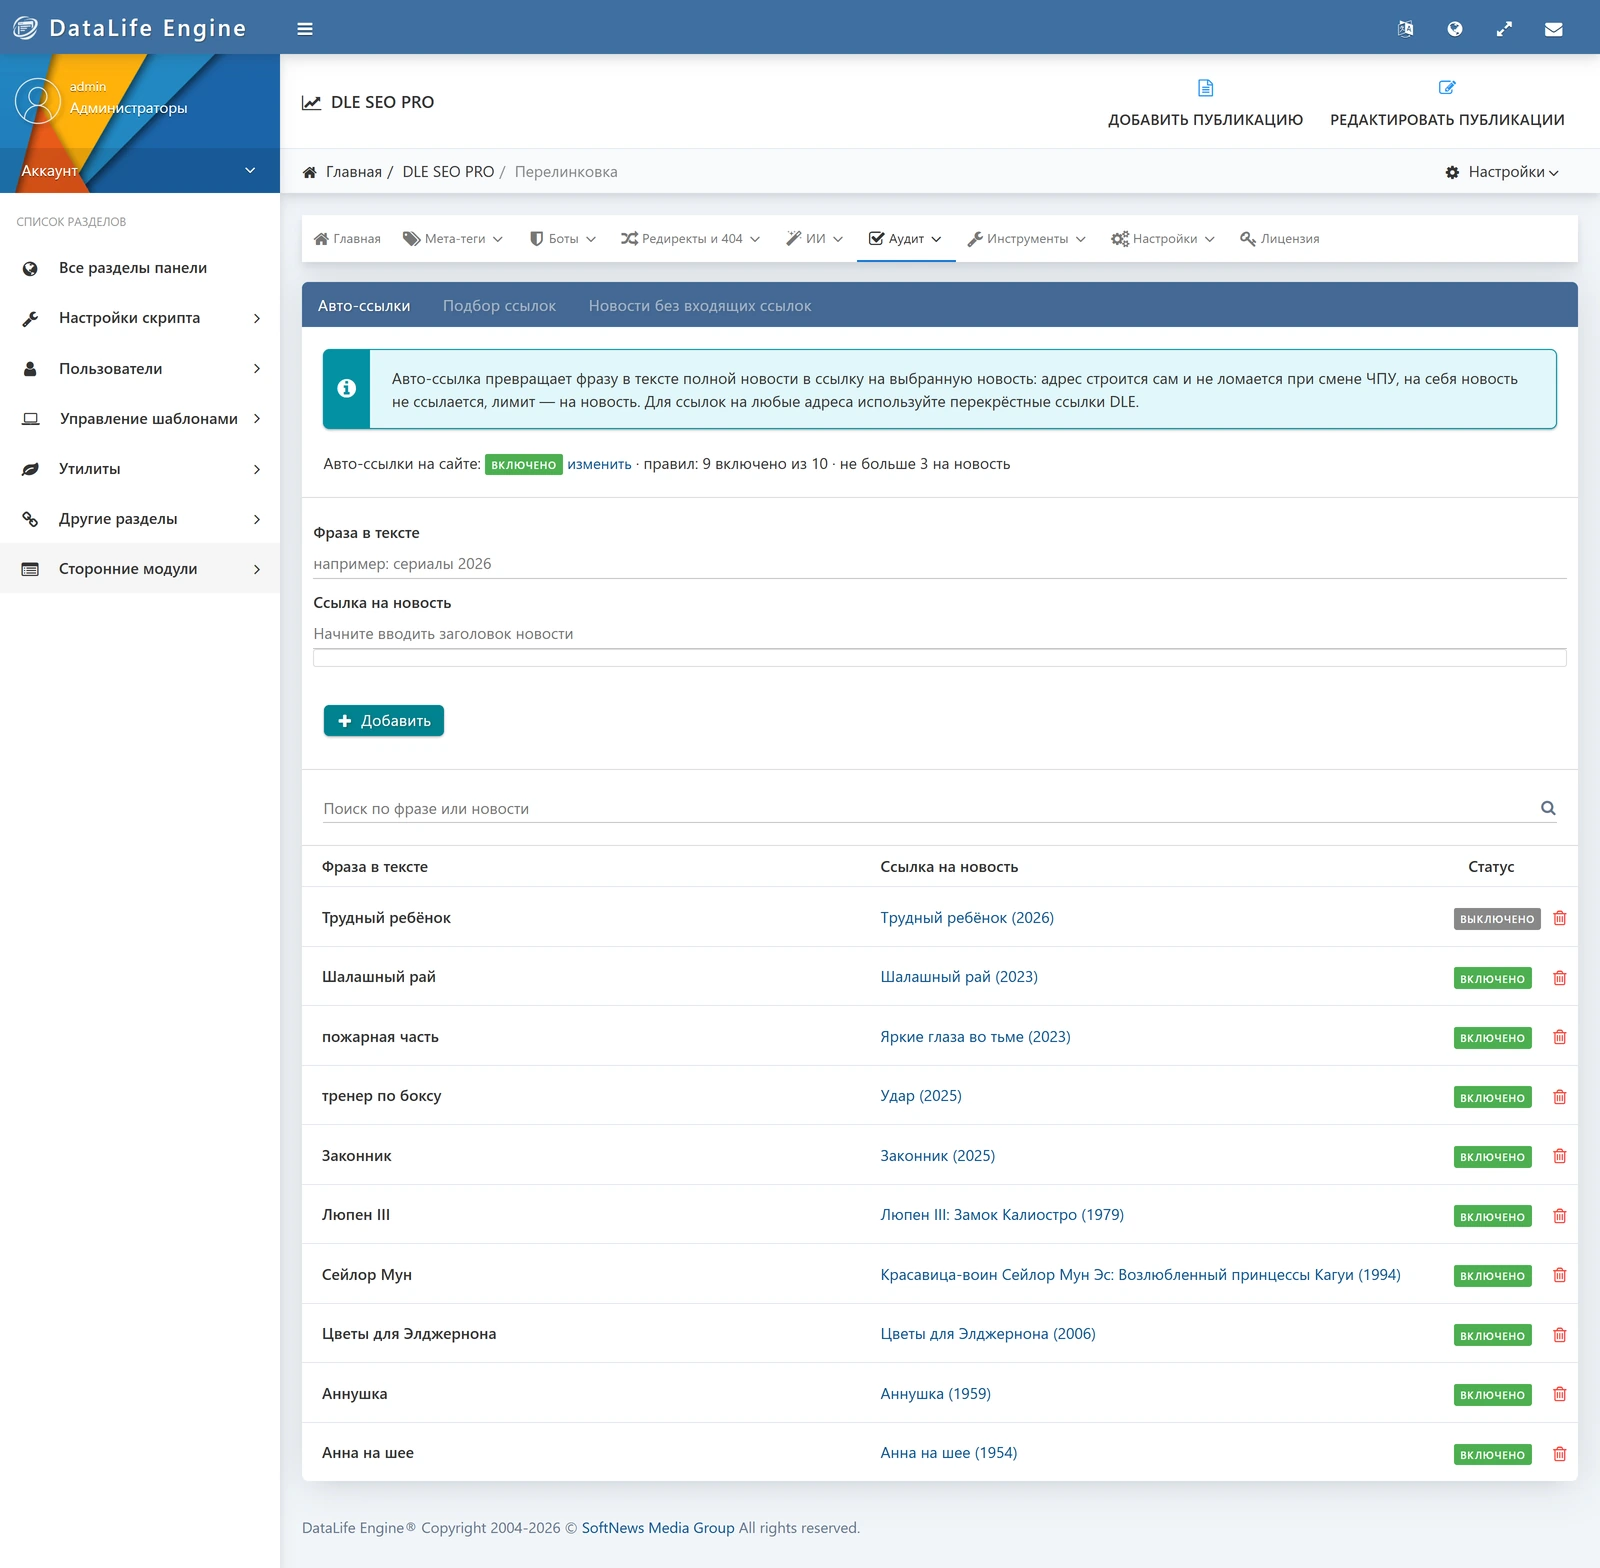Toggle status badge for Трудный ребёнок

(x=1497, y=919)
